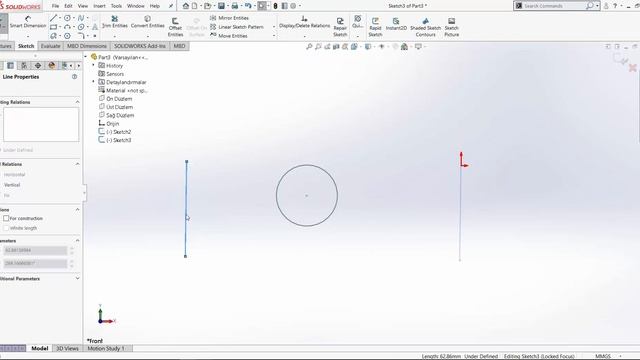Click Convert Entities
This screenshot has height=360, width=640.
(147, 22)
